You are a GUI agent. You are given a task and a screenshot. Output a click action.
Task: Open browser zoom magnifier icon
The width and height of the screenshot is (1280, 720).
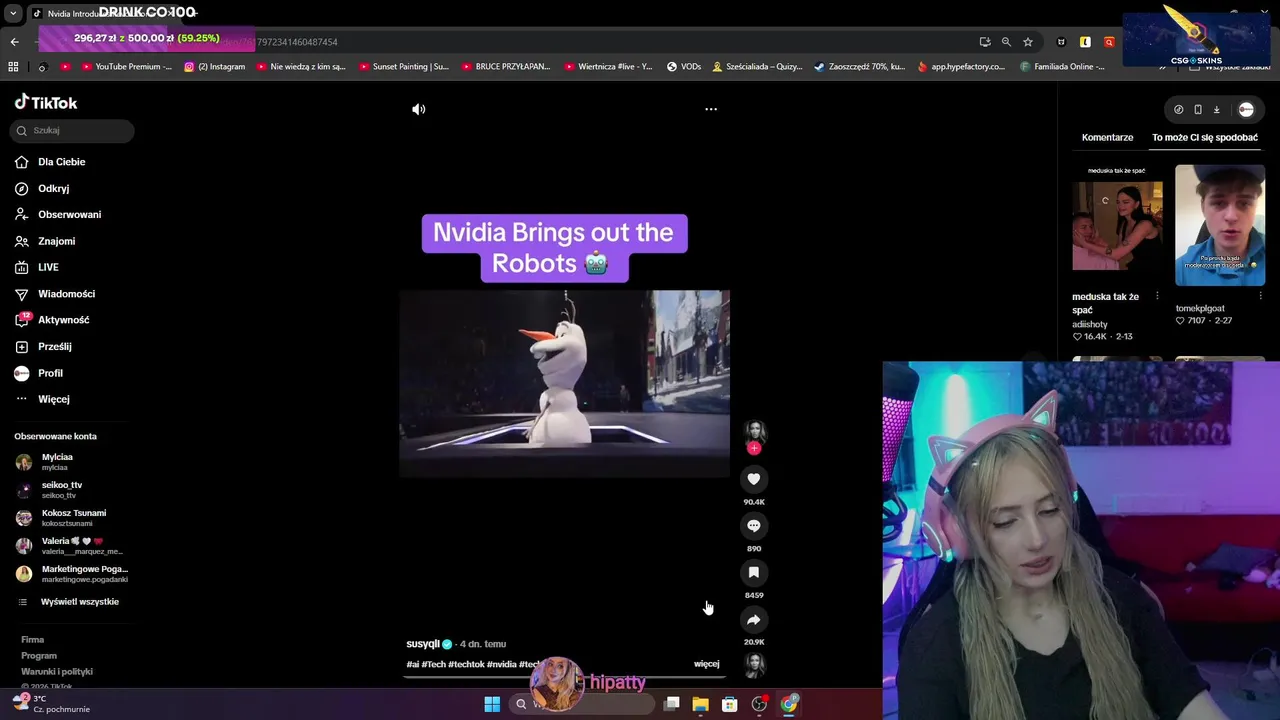tap(1006, 42)
